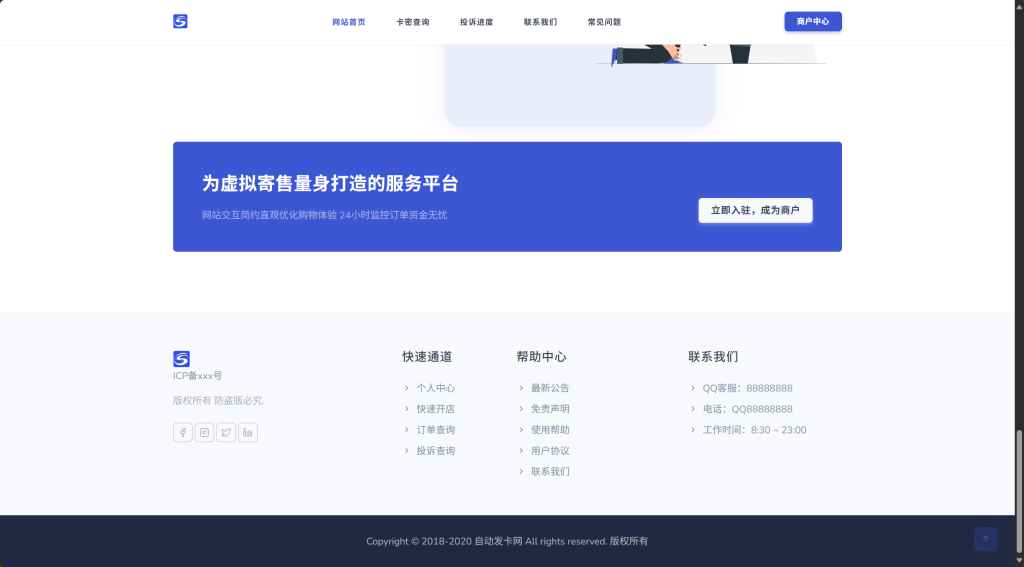This screenshot has height=567, width=1024.
Task: Open the 使用帮助 footer link
Action: [x=550, y=430]
